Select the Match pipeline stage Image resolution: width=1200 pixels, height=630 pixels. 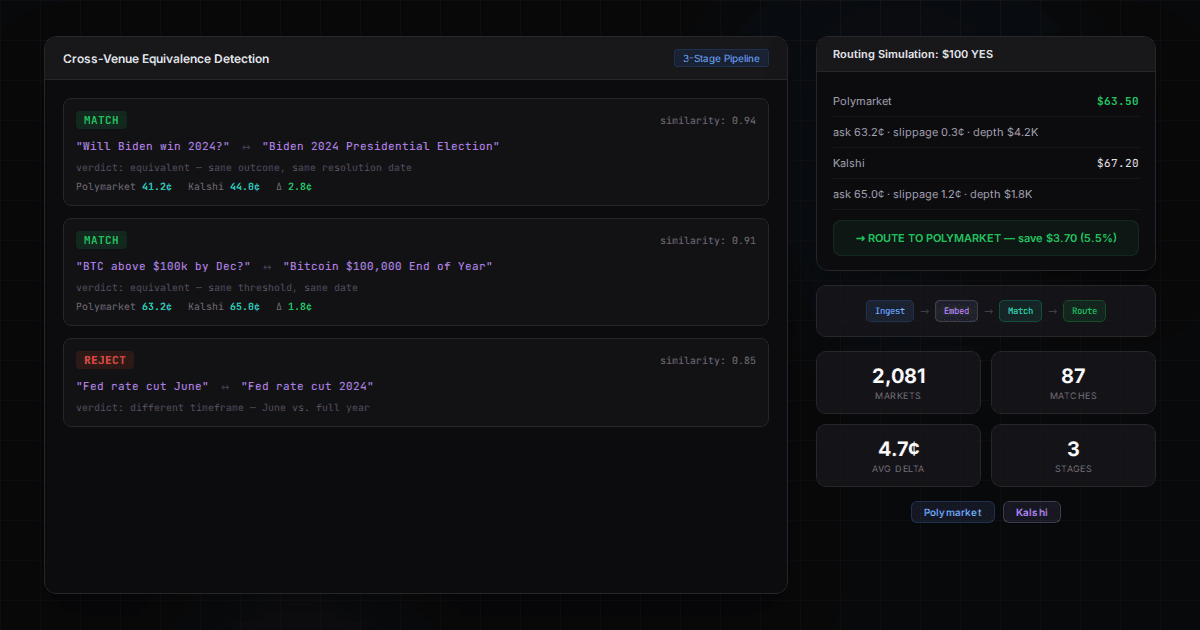coord(1020,311)
